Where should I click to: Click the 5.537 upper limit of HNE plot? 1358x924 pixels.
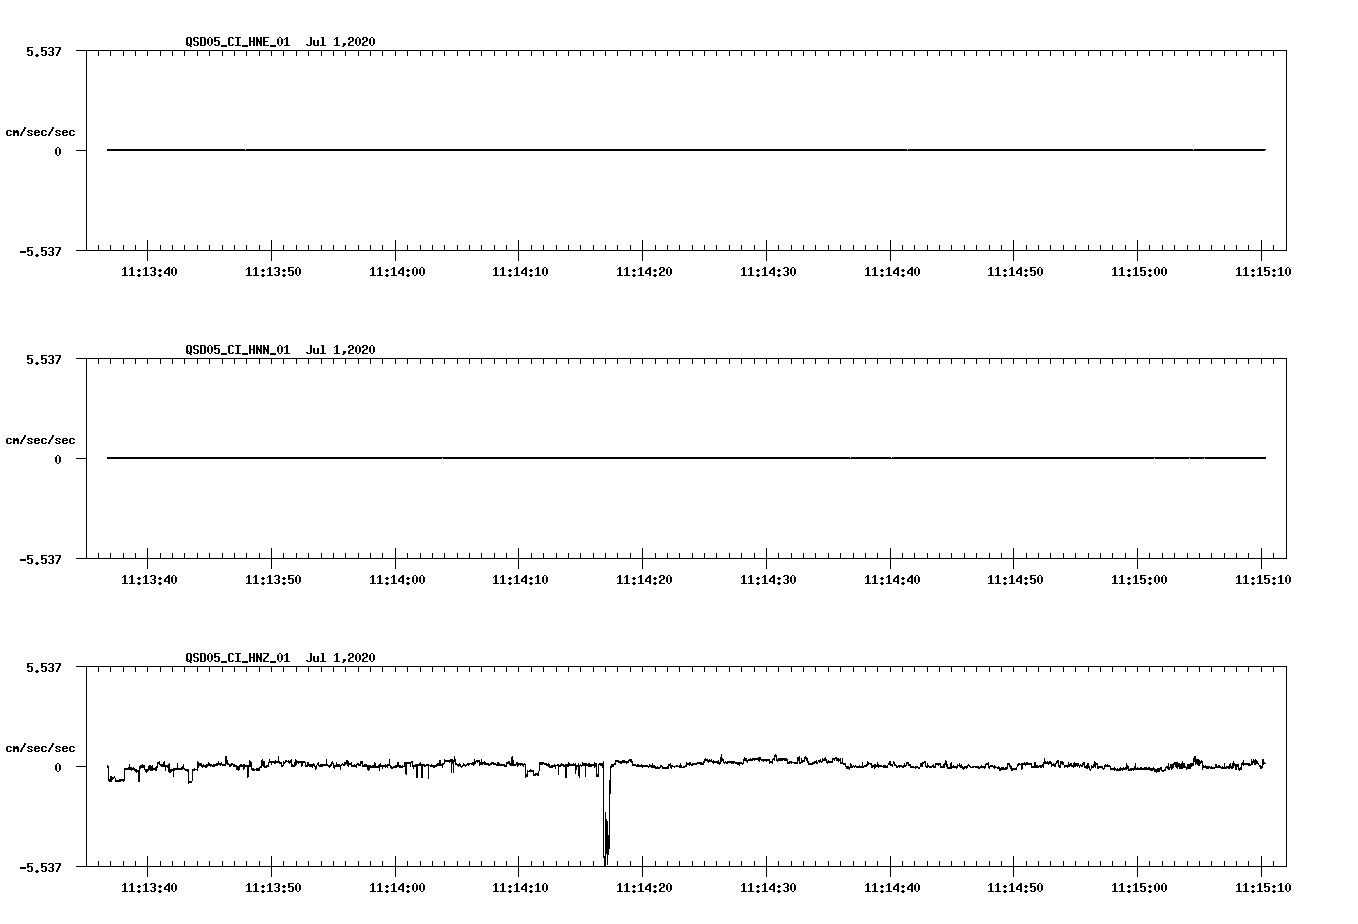(x=44, y=51)
